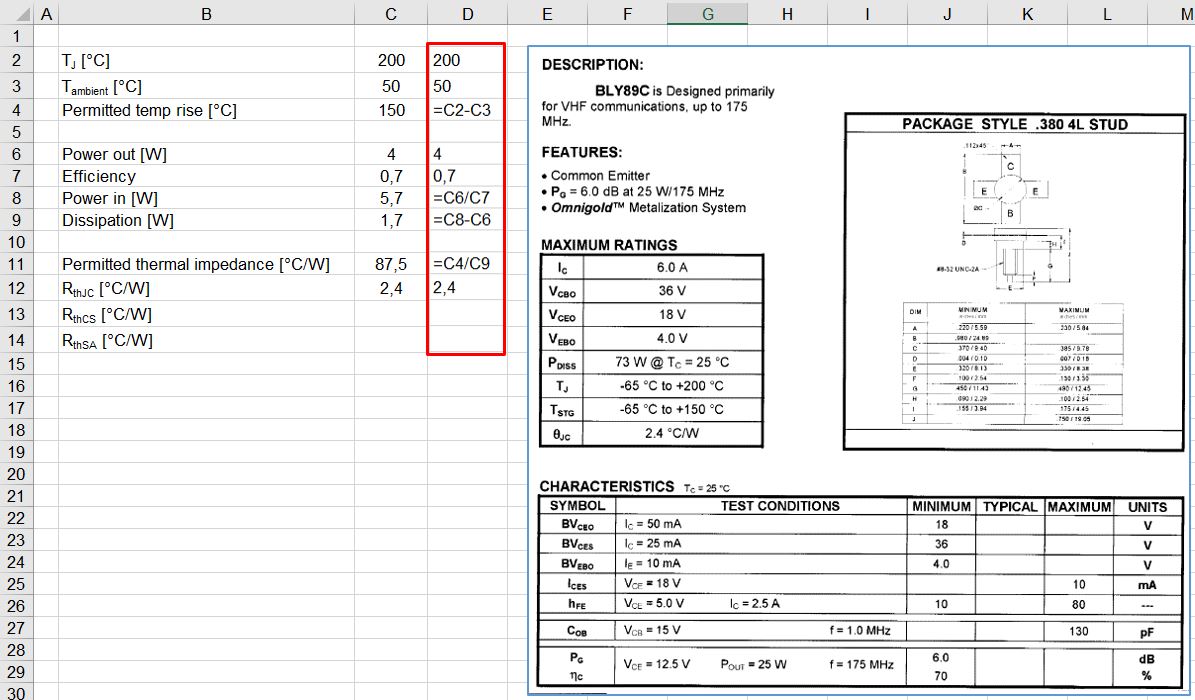Click the Select All corner triangle
This screenshot has width=1195, height=700.
point(16,14)
